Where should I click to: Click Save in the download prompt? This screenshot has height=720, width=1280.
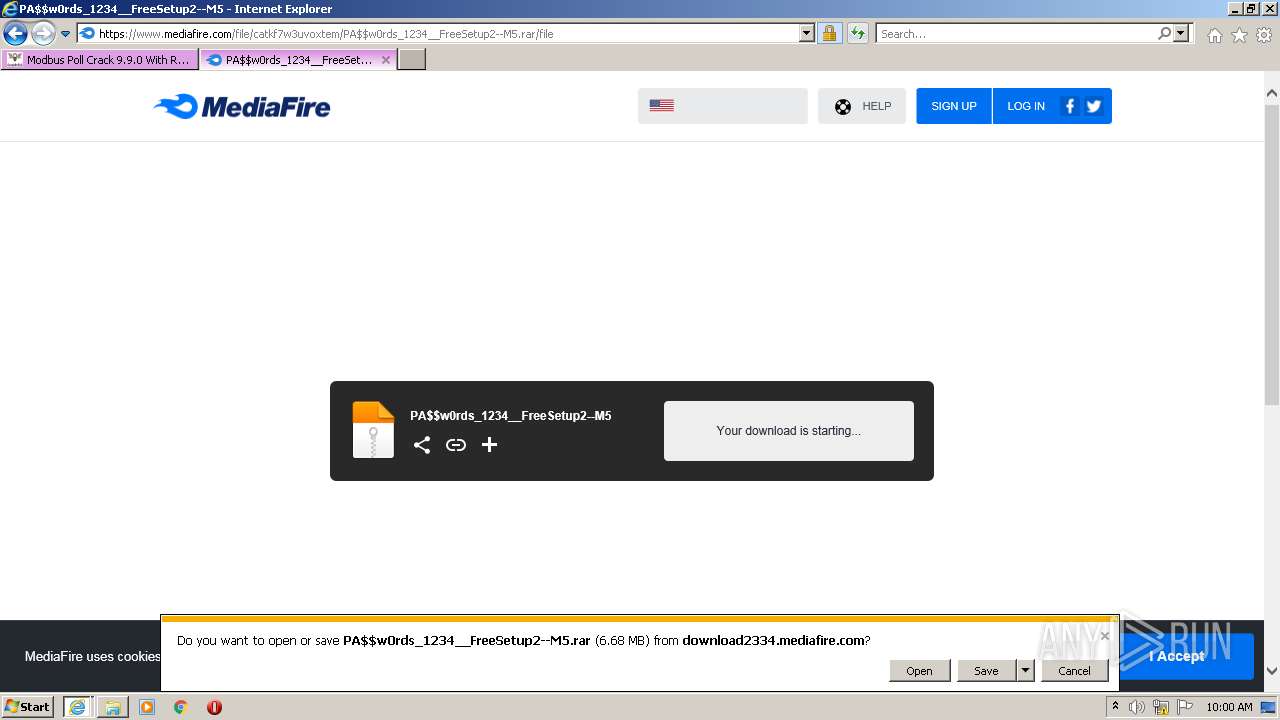(x=987, y=671)
